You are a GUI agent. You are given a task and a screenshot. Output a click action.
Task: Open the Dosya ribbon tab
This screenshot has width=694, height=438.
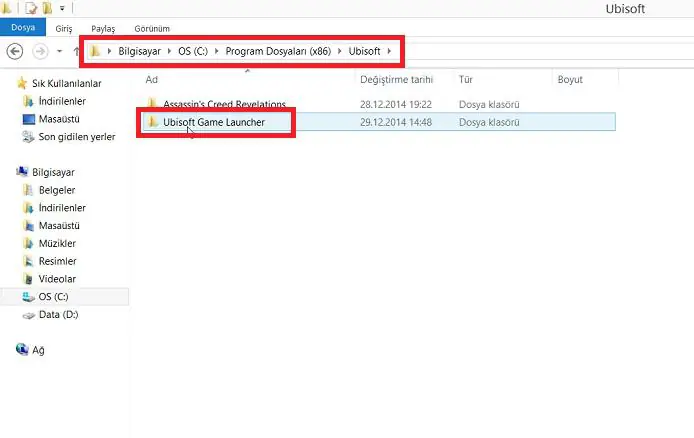23,27
